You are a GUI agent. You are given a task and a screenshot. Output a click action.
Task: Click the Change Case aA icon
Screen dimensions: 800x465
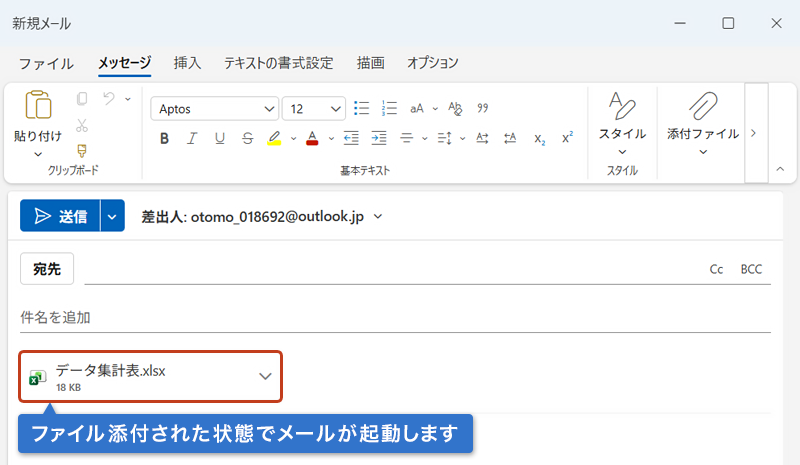pos(417,108)
